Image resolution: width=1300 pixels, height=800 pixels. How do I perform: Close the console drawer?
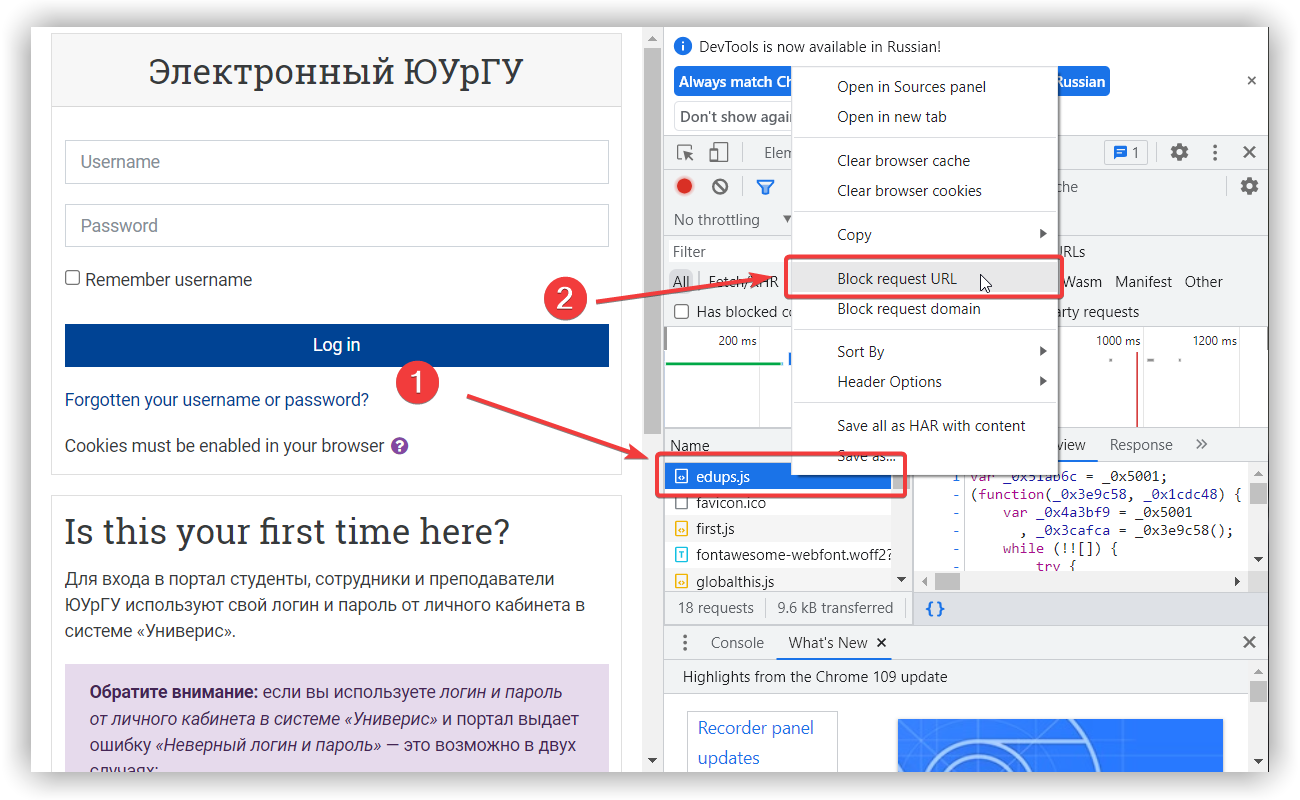(x=1249, y=643)
